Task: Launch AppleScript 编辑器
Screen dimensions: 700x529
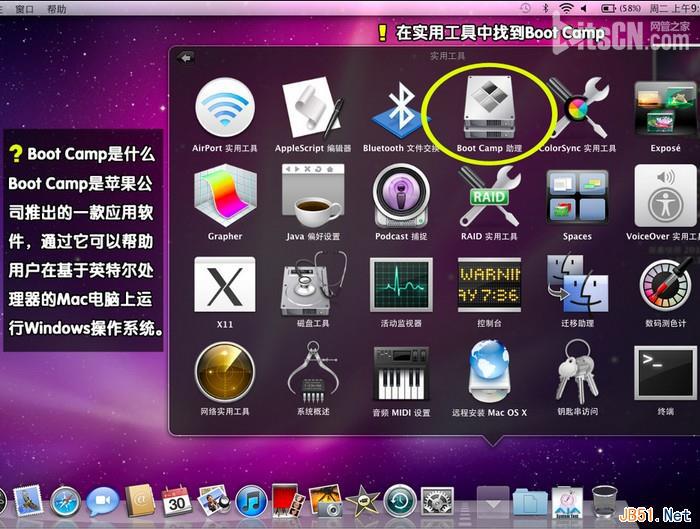Action: point(312,108)
